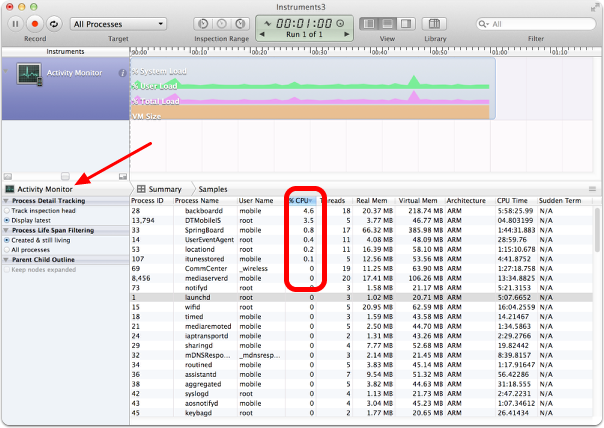Click the first Inspection Range start button
604x428 pixels.
click(201, 23)
